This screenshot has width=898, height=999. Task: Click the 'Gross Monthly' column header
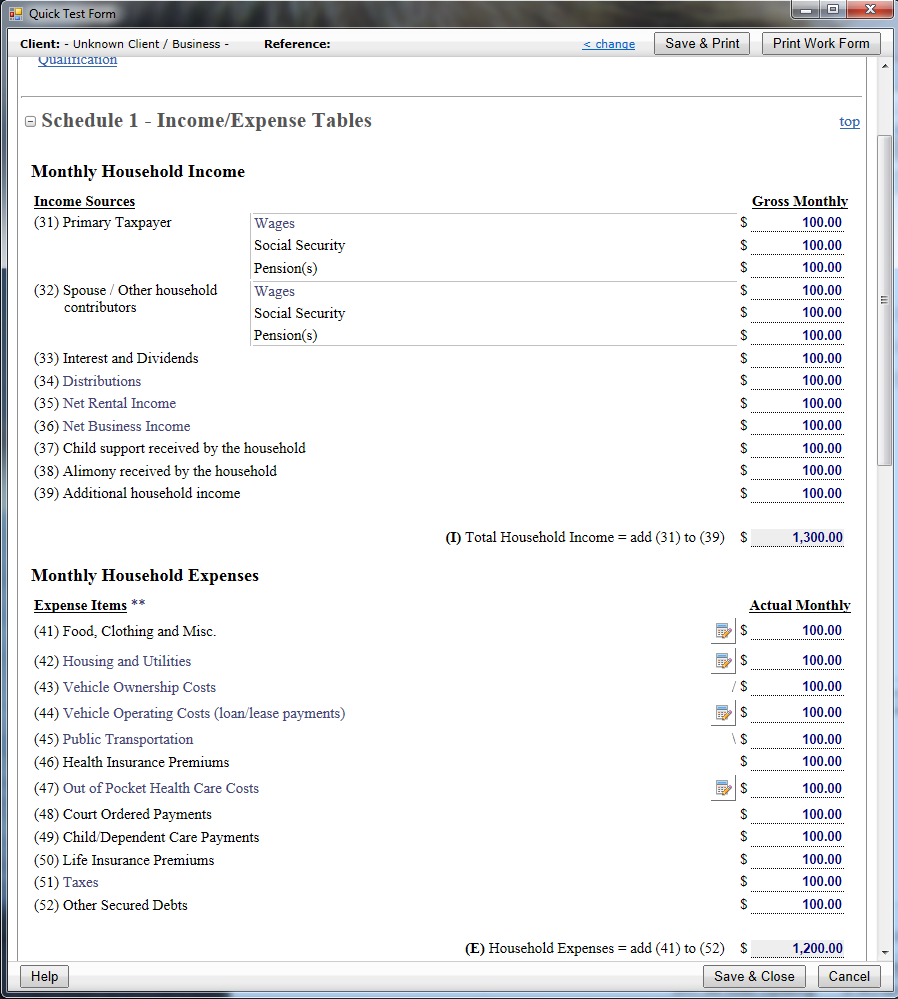click(x=800, y=201)
